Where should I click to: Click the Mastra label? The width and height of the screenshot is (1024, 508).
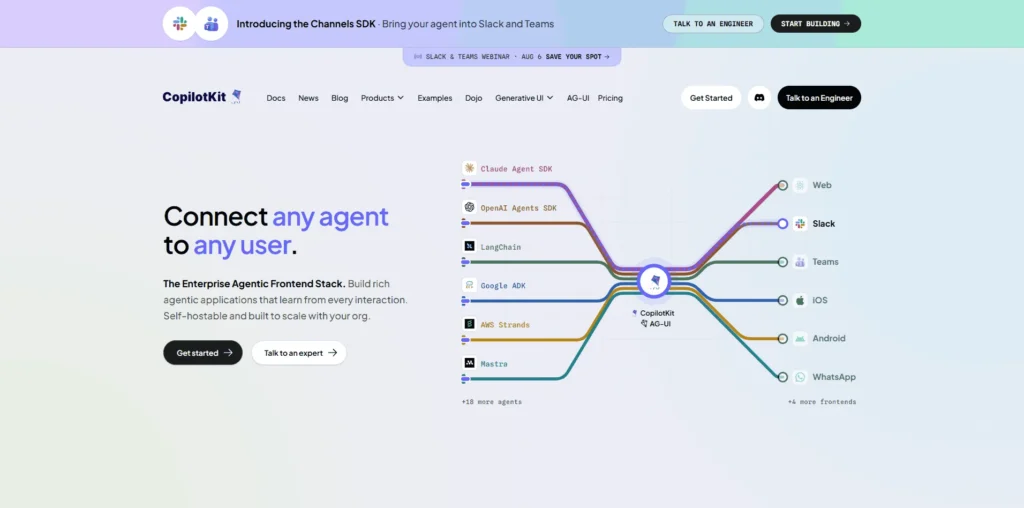pos(494,364)
